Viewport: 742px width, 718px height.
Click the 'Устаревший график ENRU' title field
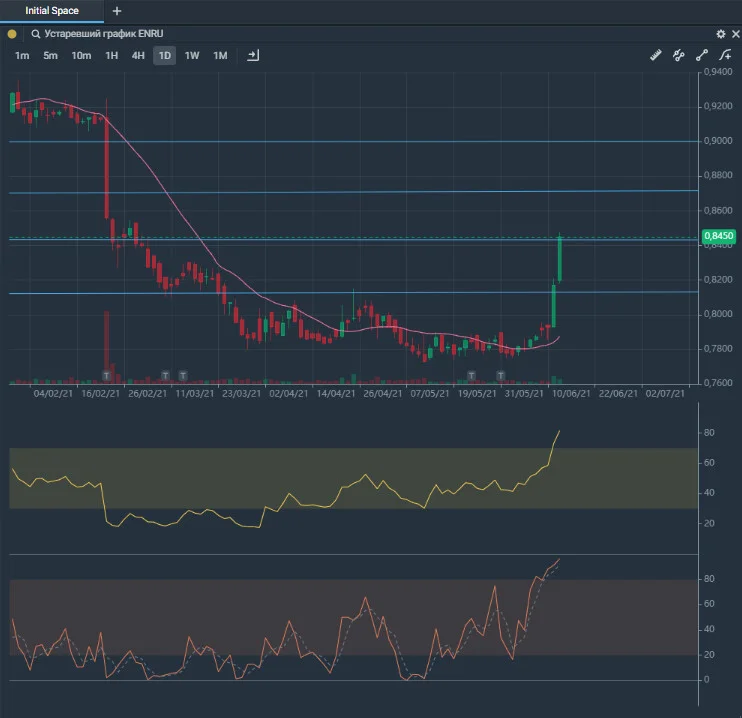click(x=104, y=34)
